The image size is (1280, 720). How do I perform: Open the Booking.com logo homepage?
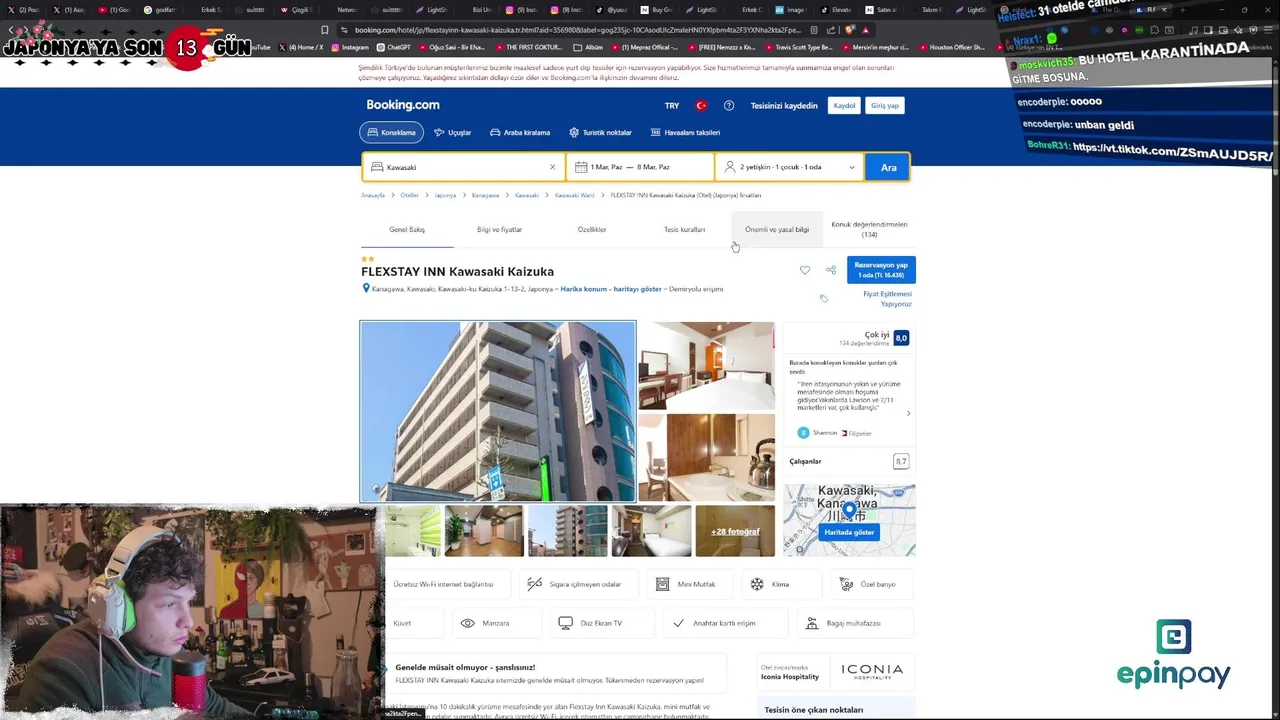402,105
